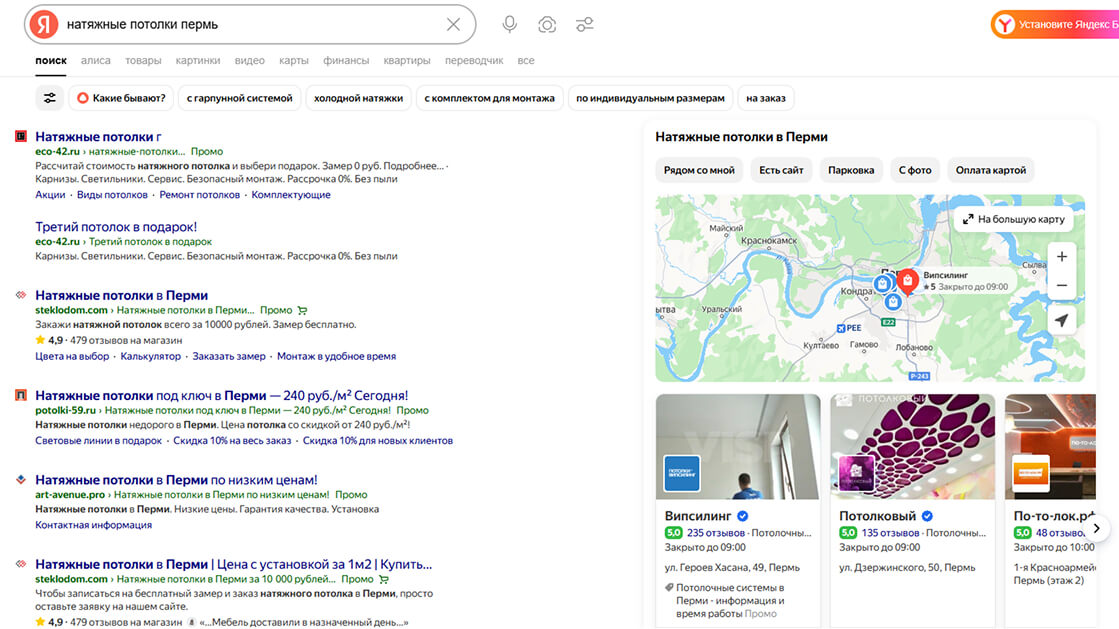Click the Випсилинг verified checkmark badge
Viewport: 1119px width, 629px height.
point(743,516)
